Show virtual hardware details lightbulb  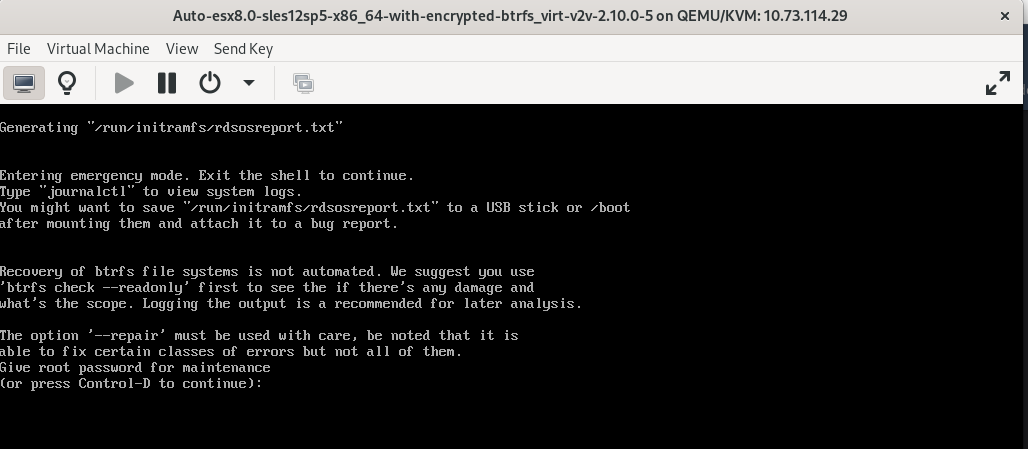[67, 83]
